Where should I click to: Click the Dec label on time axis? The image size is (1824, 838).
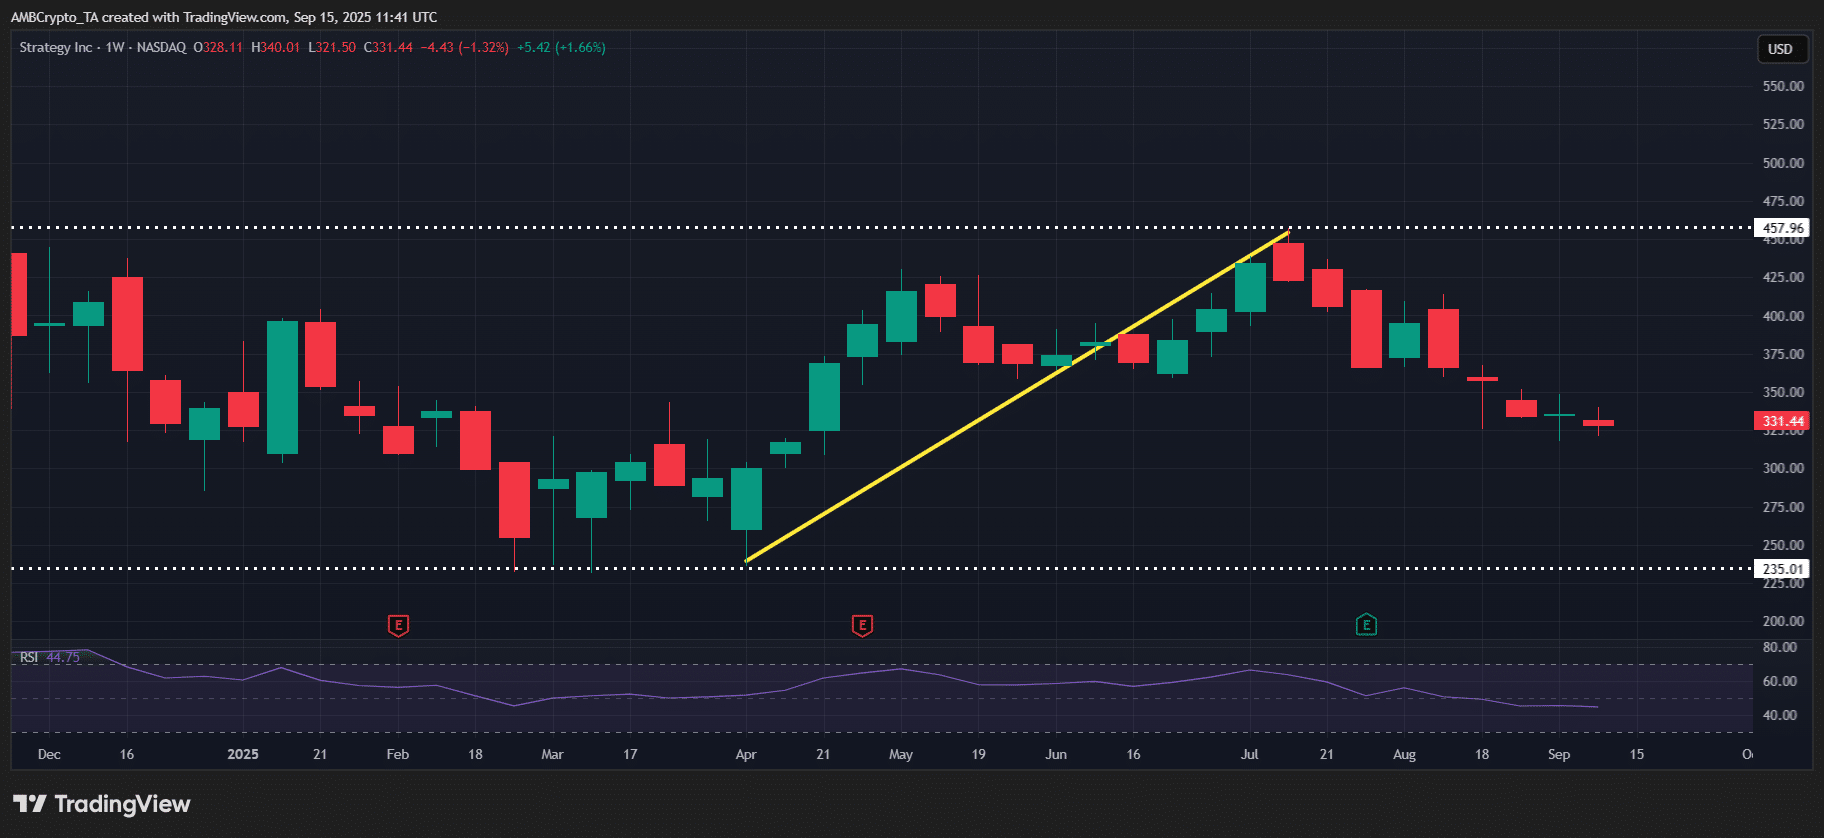pos(49,754)
